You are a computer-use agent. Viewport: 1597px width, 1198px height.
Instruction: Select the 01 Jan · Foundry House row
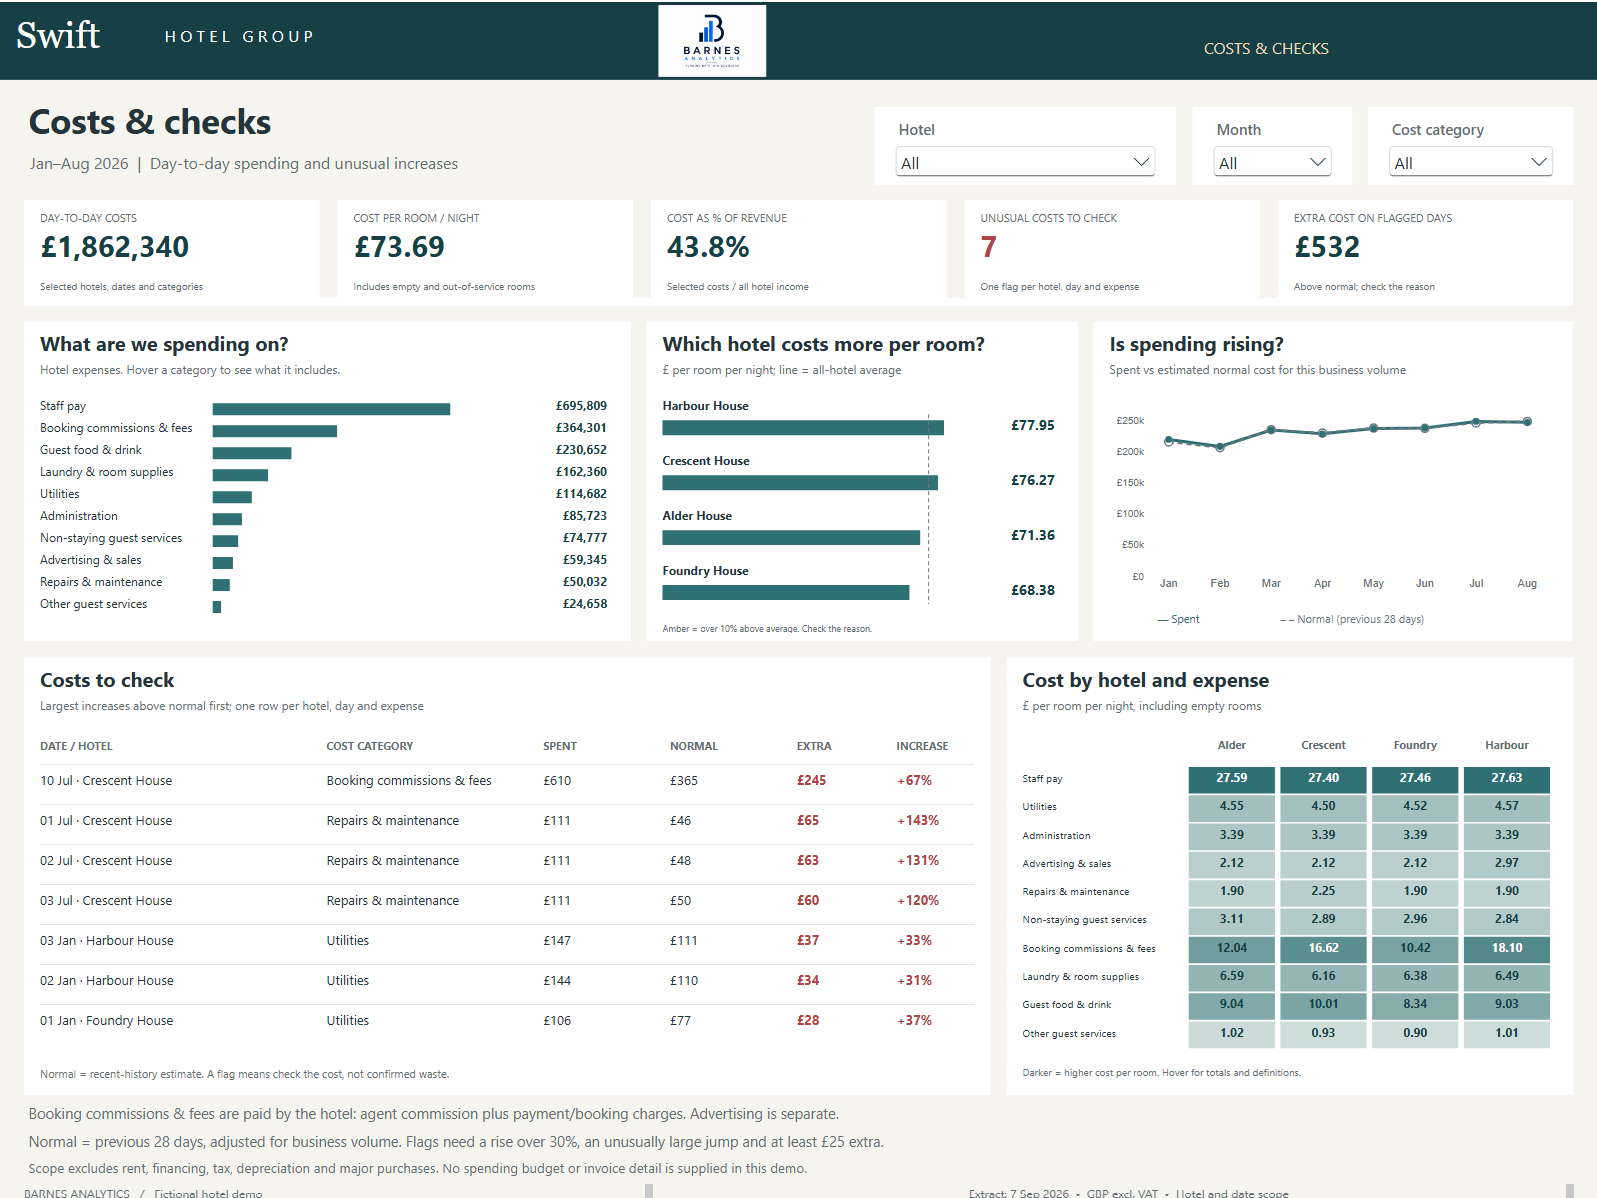point(506,1021)
